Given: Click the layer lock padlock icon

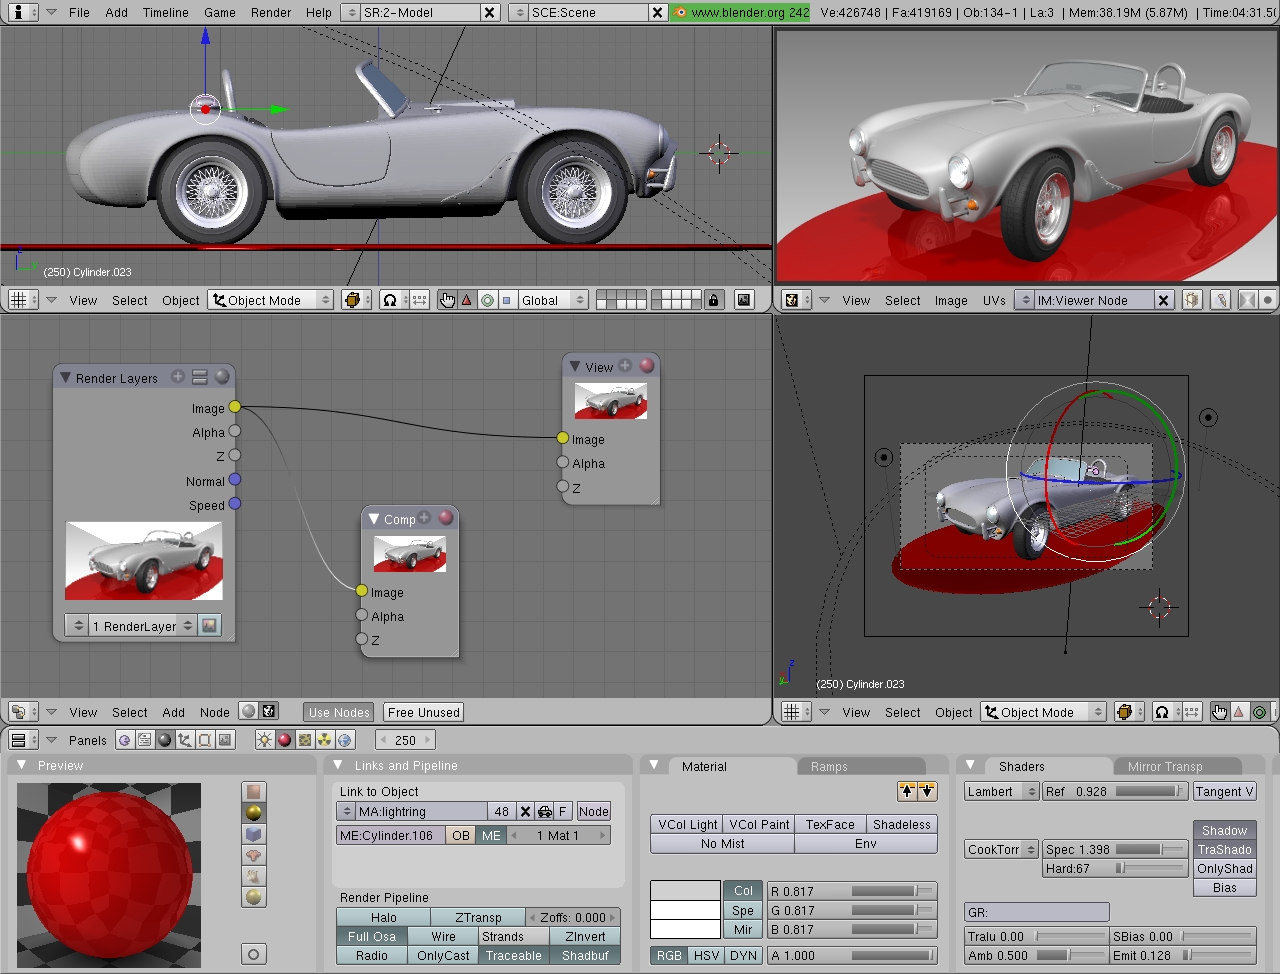Looking at the screenshot, I should coord(714,299).
